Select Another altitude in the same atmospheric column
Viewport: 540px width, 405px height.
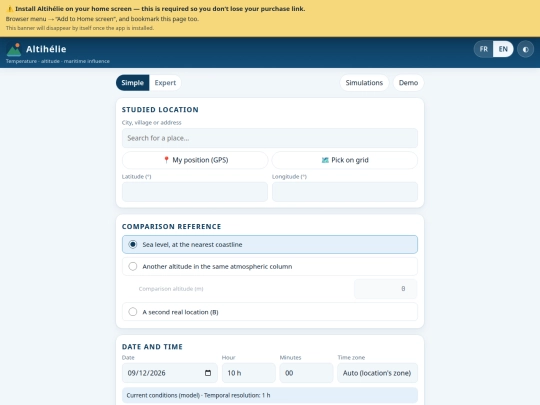pyautogui.click(x=270, y=267)
